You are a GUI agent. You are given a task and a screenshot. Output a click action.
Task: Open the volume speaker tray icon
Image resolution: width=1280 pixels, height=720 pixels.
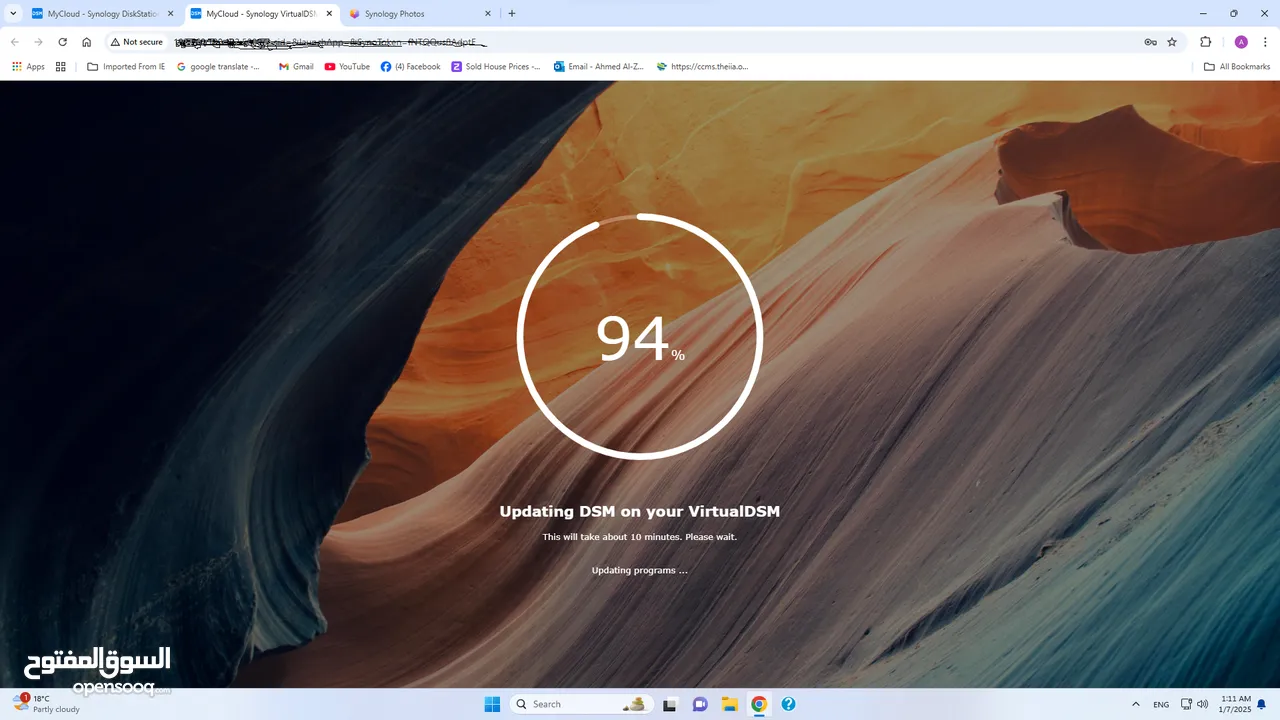[x=1202, y=704]
